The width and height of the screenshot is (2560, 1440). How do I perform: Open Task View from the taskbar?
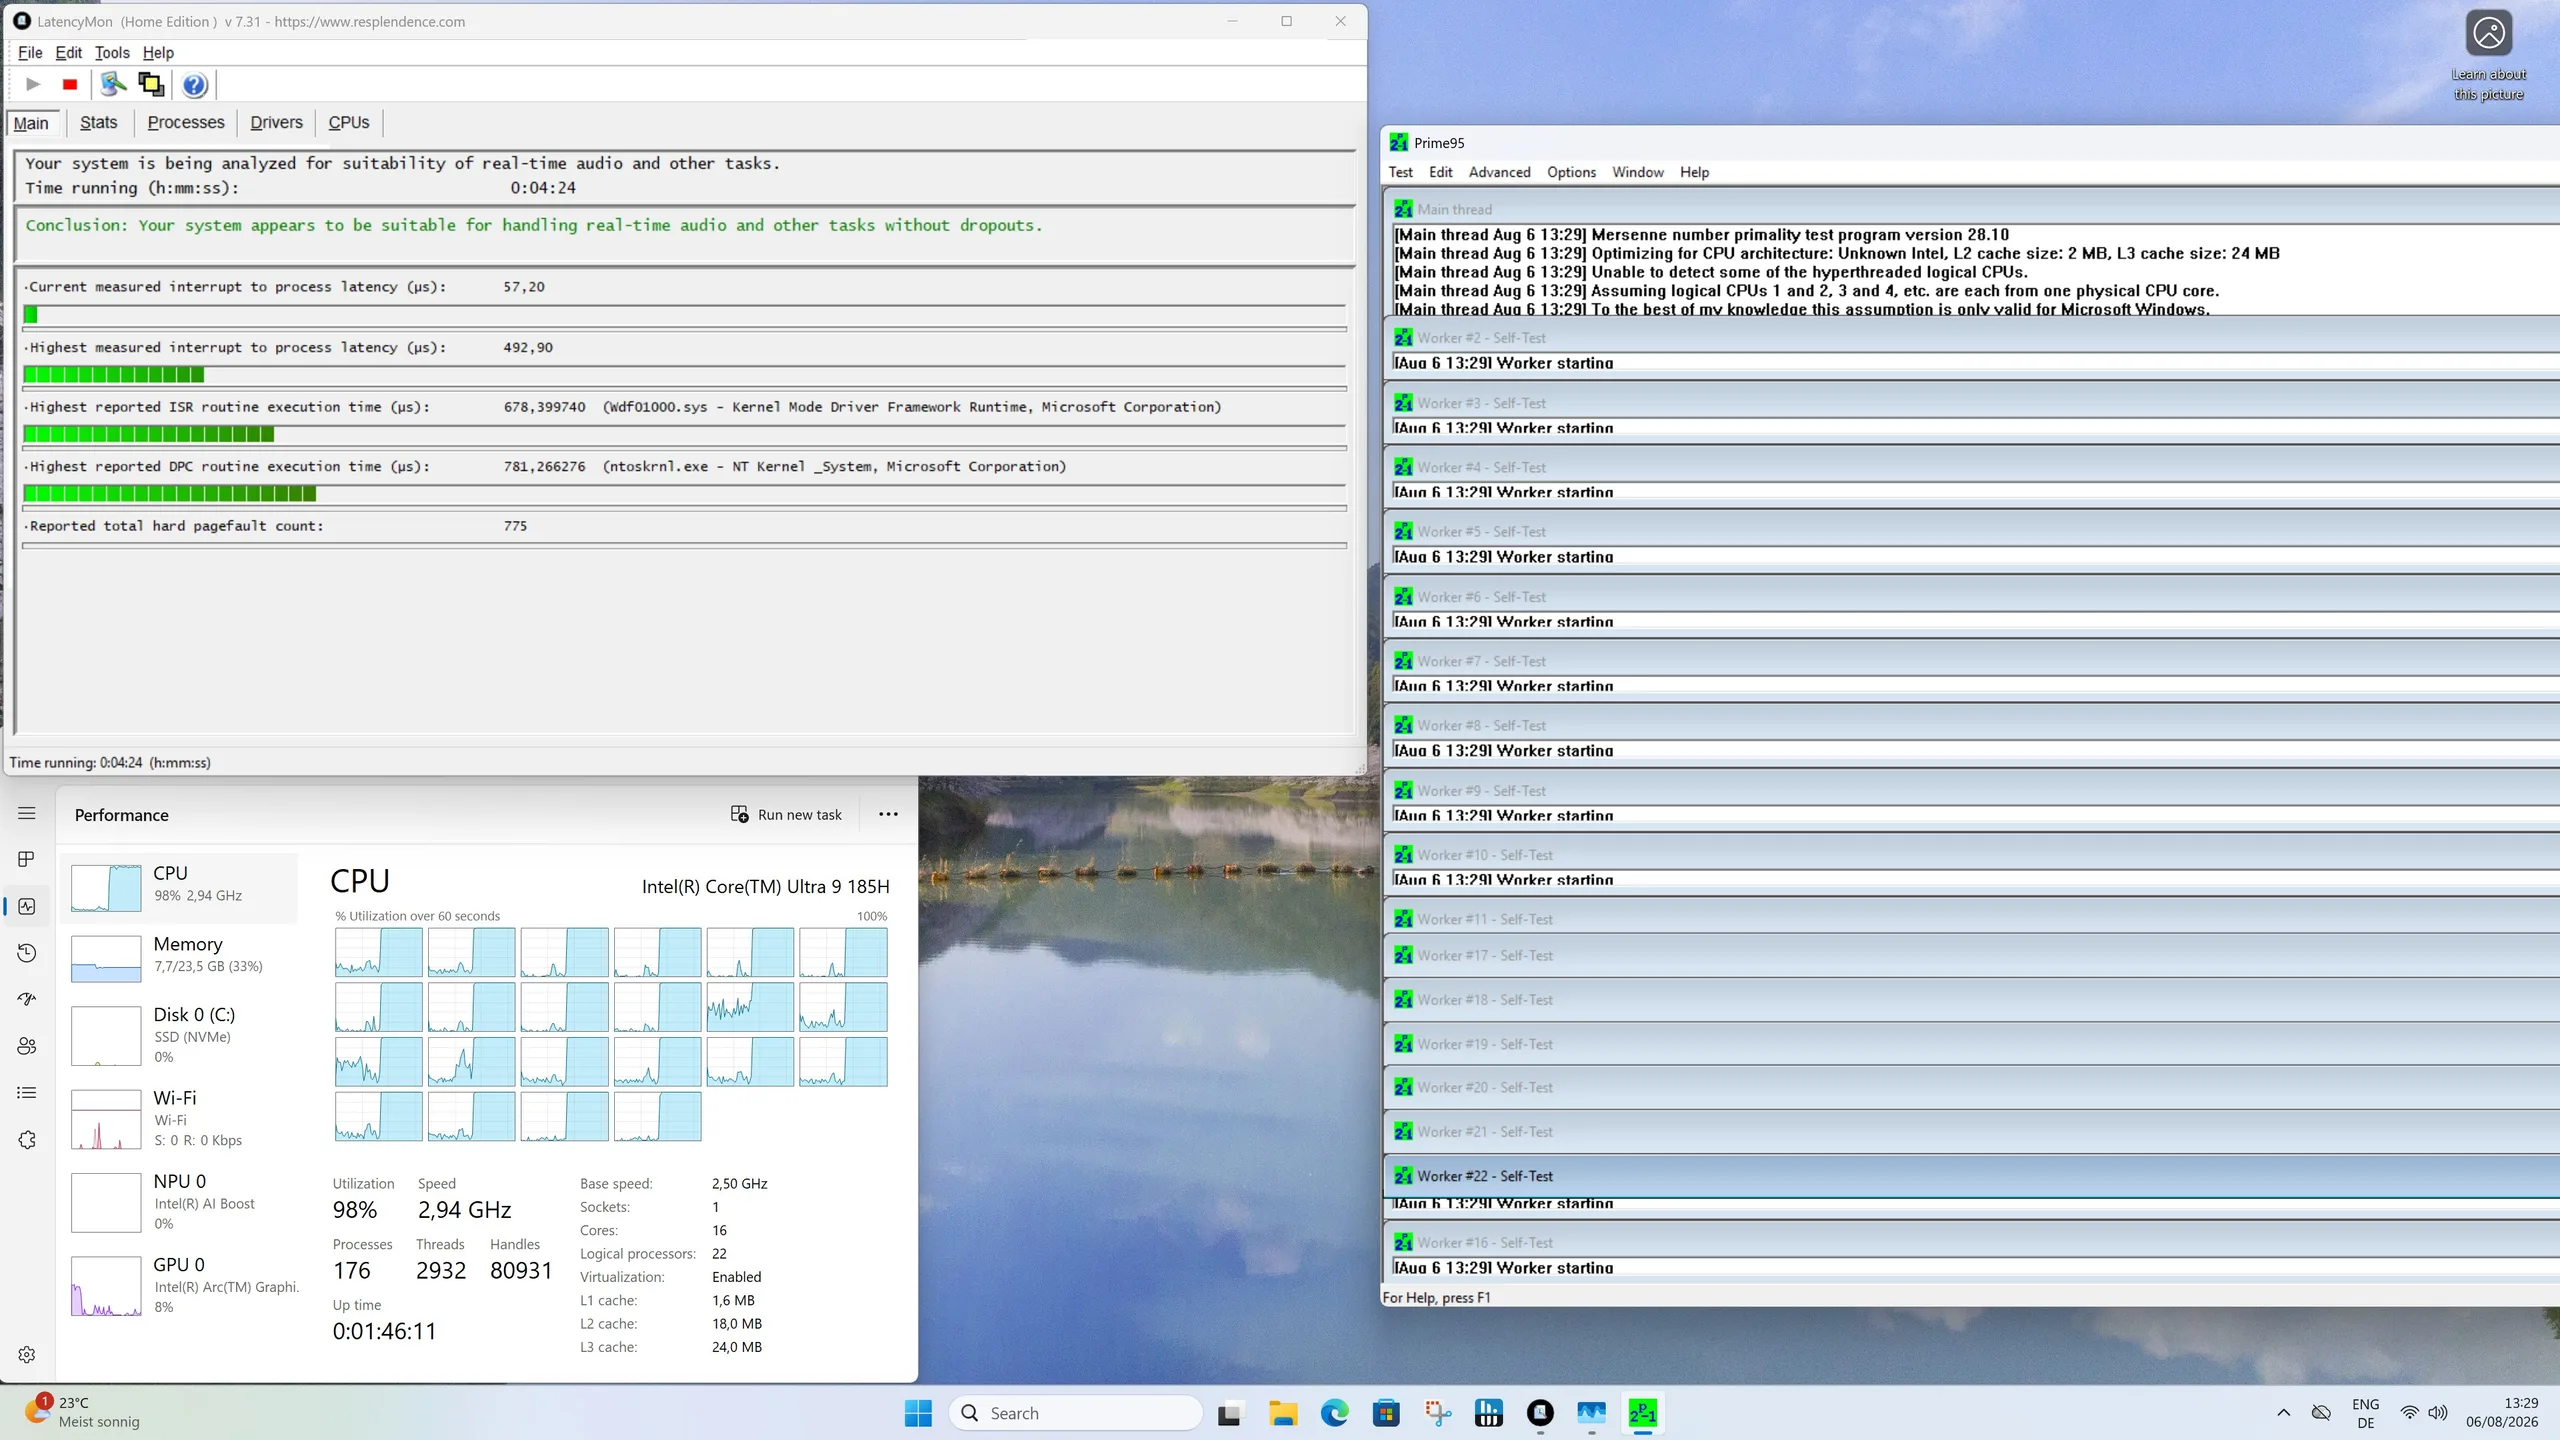pos(1229,1413)
